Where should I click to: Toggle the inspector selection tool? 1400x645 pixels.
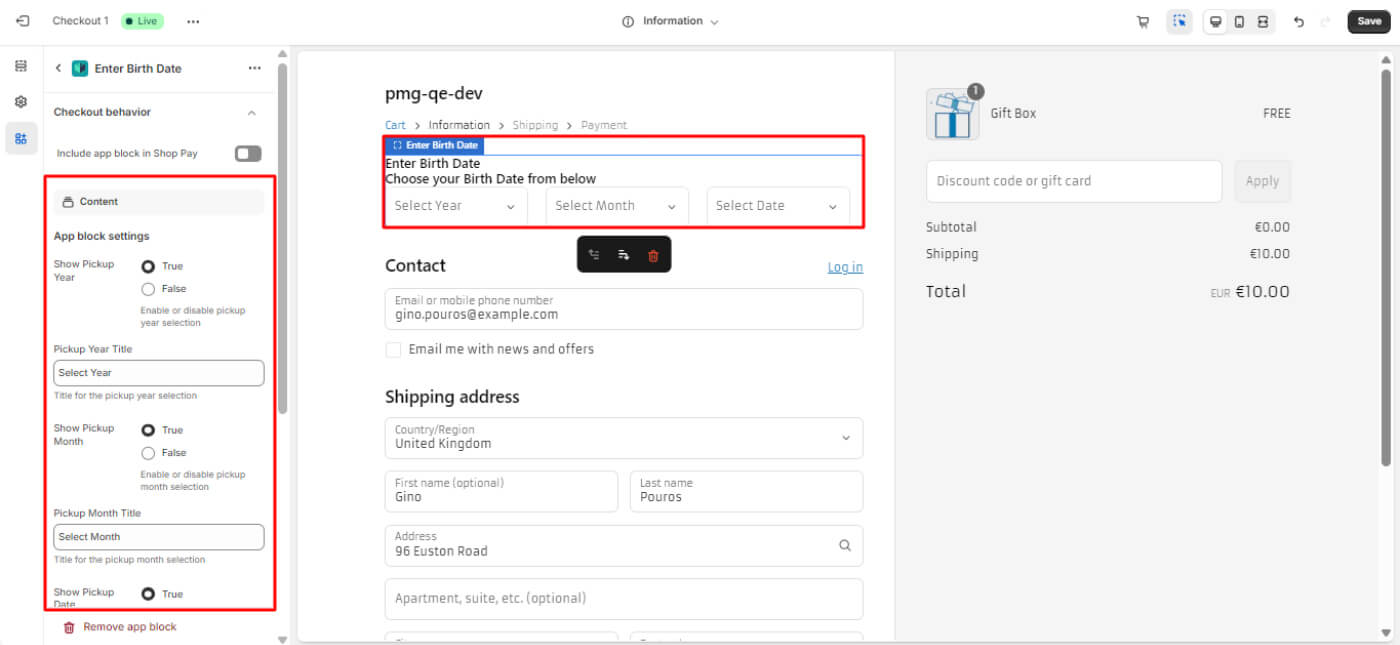[1179, 22]
